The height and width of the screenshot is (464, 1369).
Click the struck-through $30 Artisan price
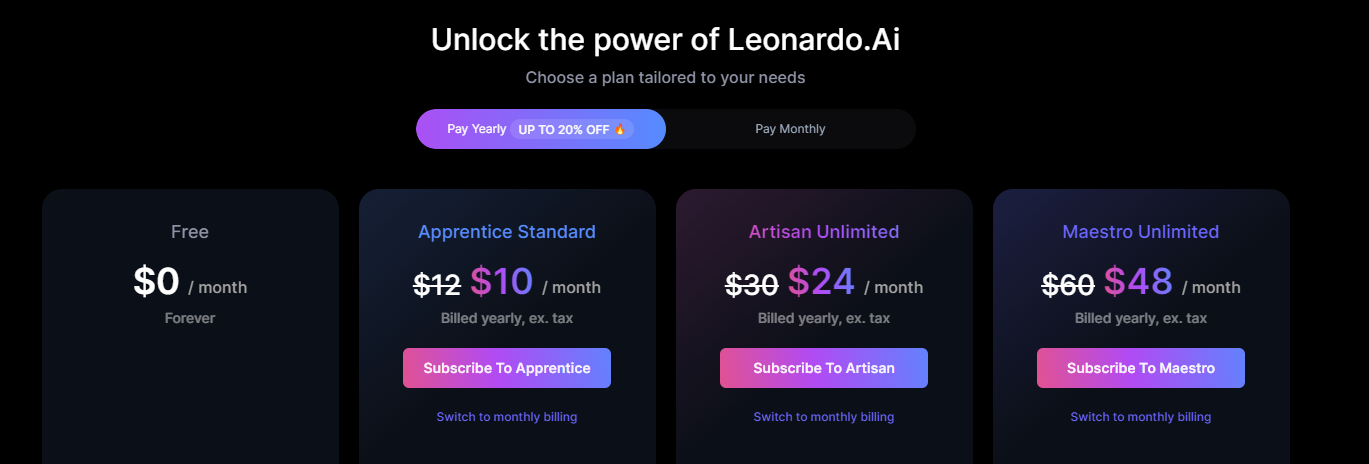point(752,286)
